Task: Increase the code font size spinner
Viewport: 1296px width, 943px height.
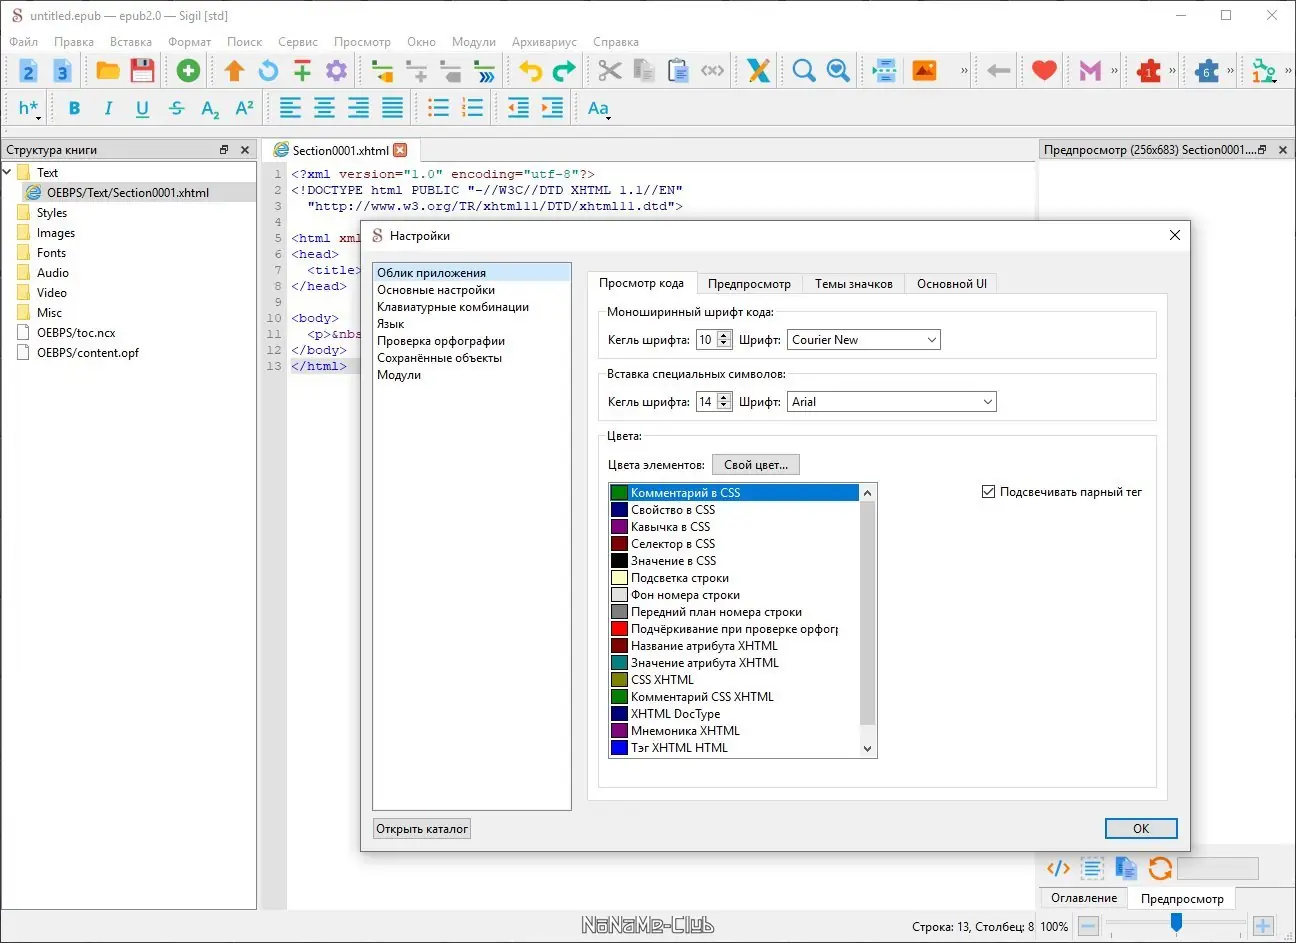Action: [x=725, y=336]
